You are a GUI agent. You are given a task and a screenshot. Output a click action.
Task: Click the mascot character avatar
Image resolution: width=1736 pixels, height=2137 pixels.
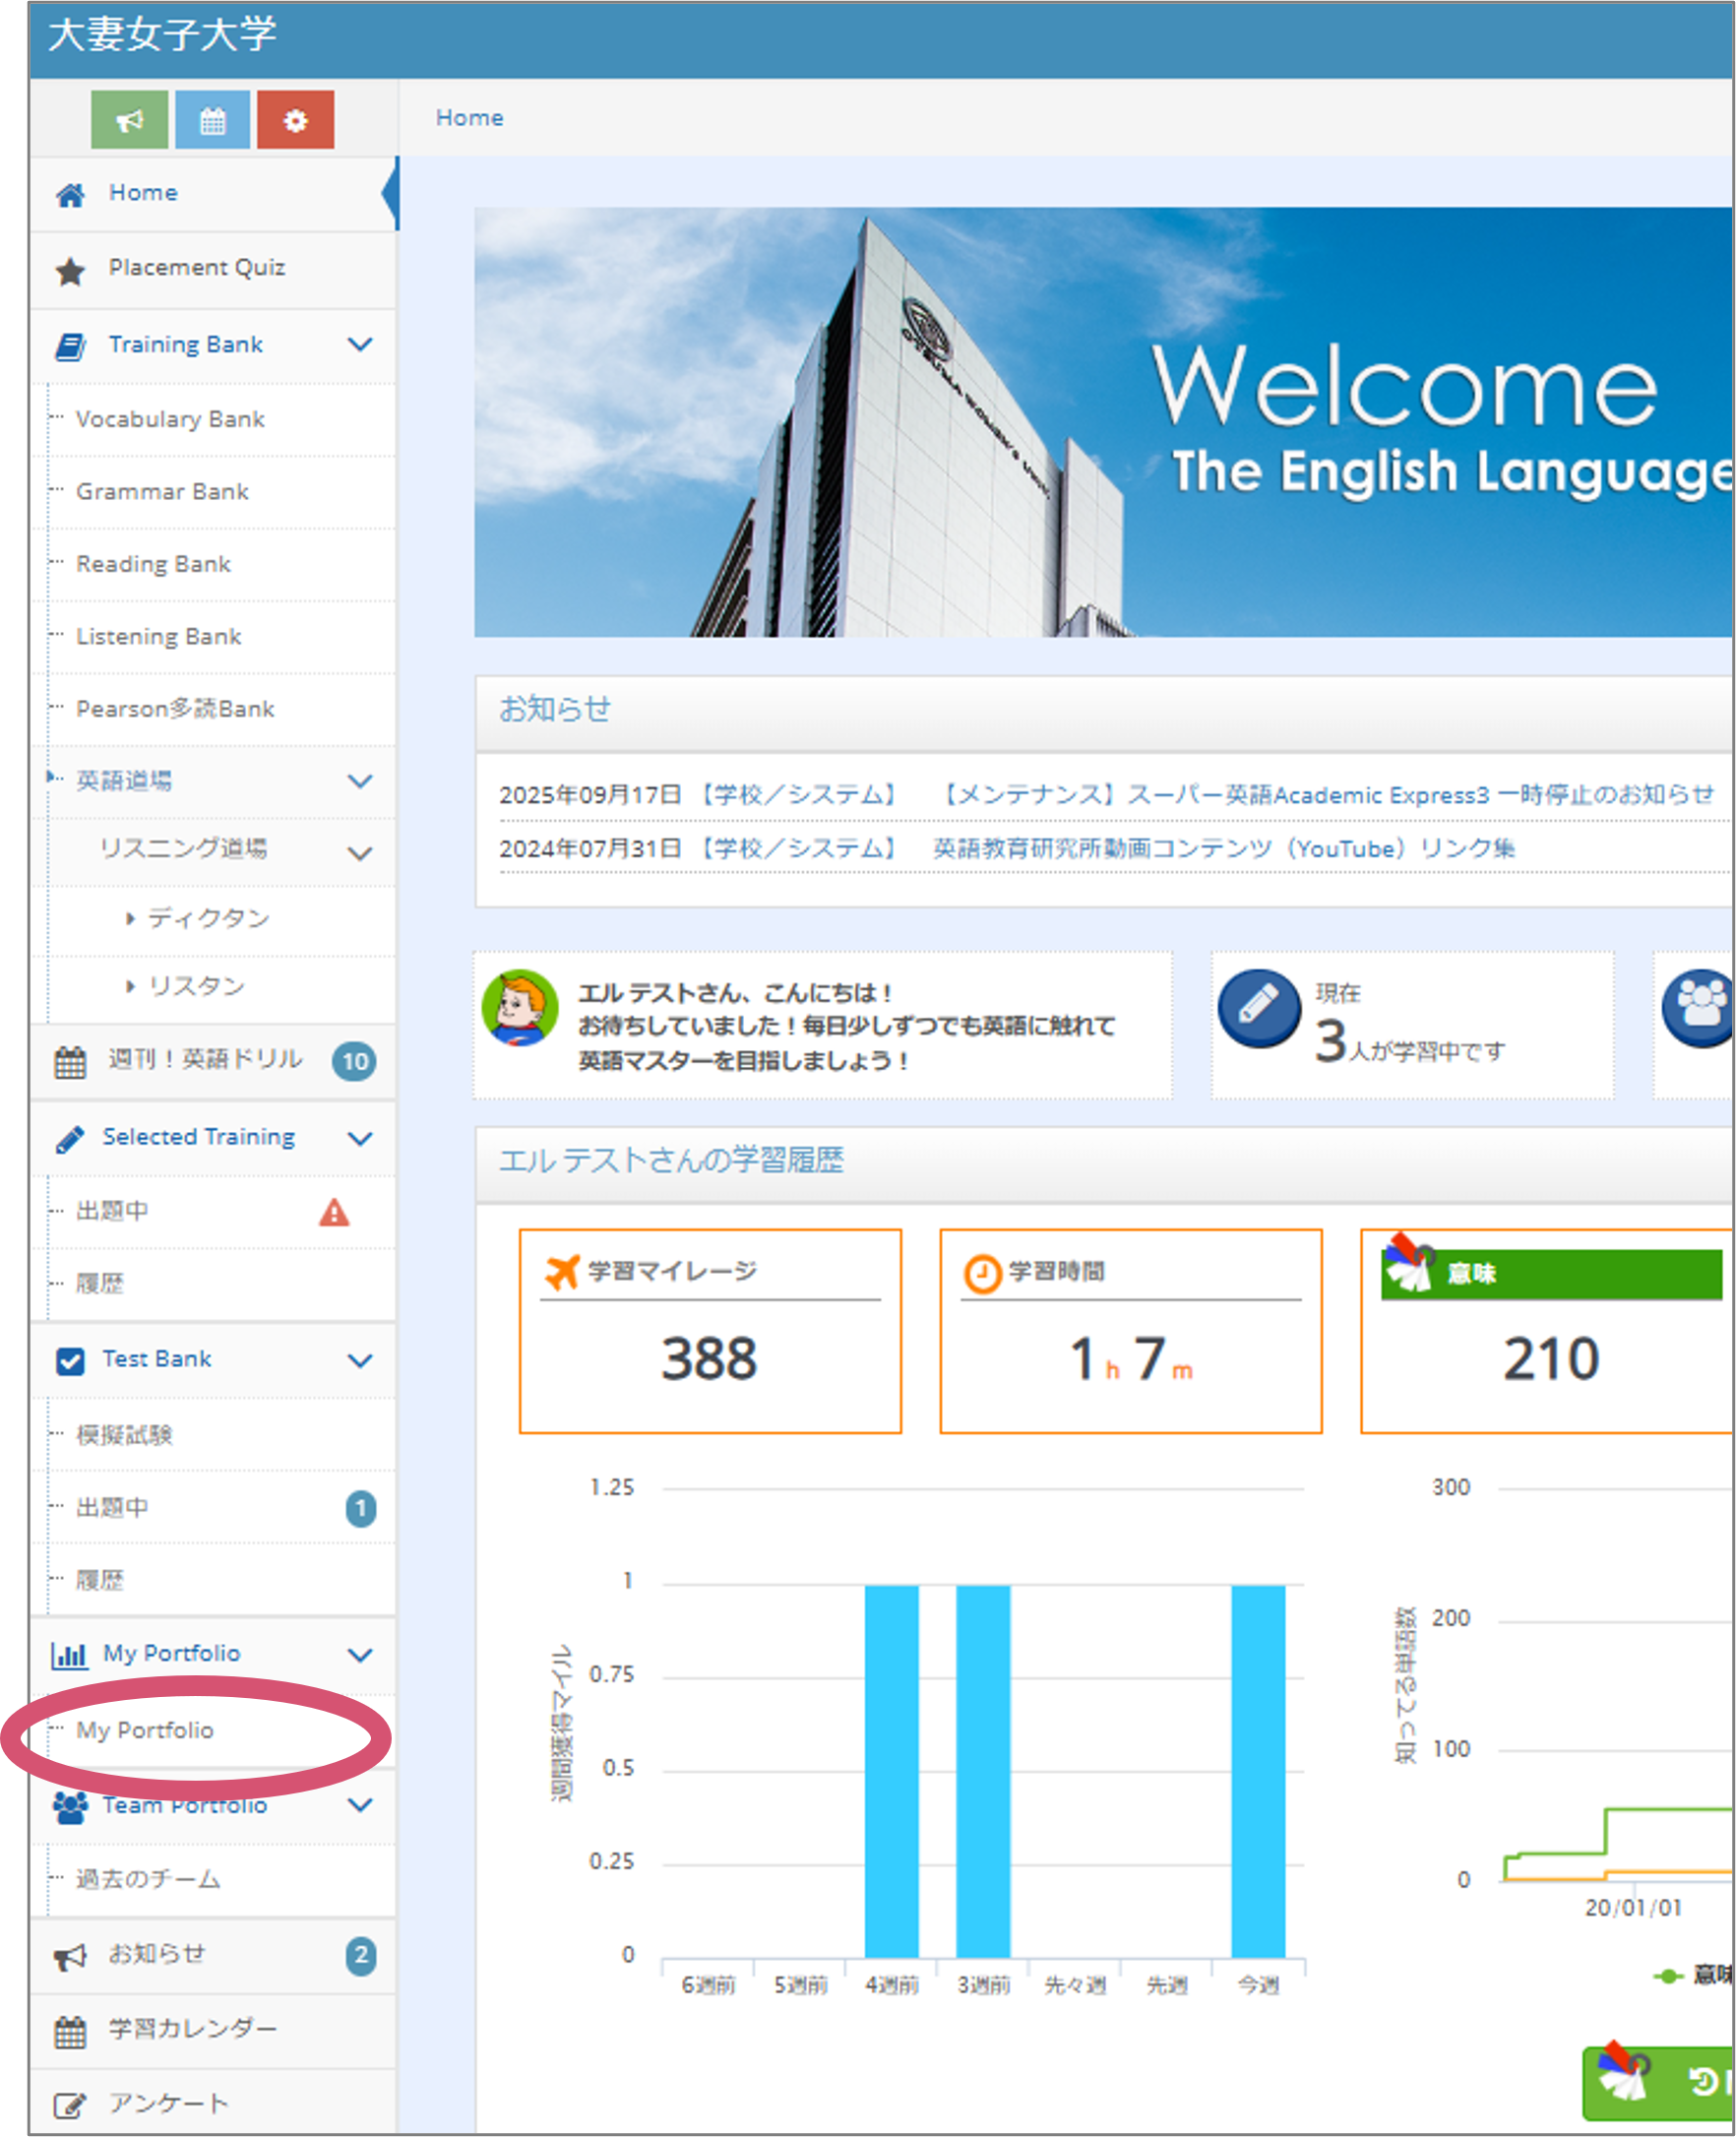click(x=520, y=1008)
